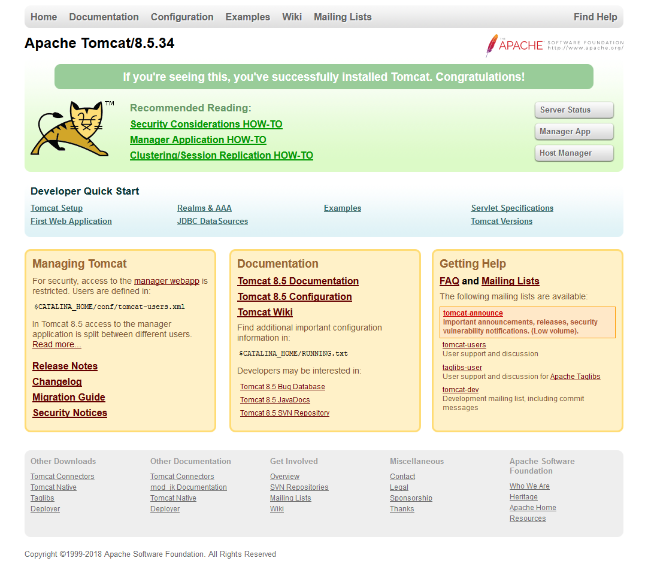648x567 pixels.
Task: Follow the Tomcat Setup quick start link
Action: (x=57, y=208)
